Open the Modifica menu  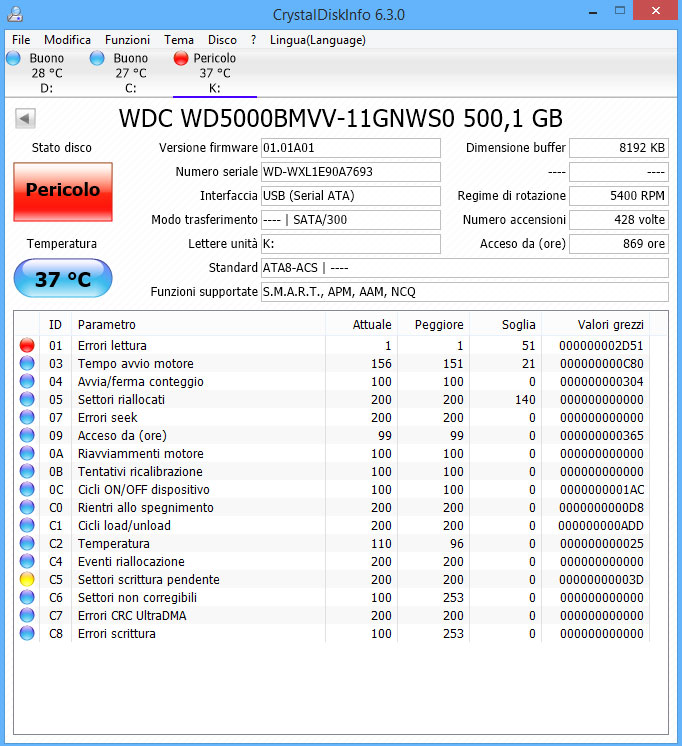[67, 40]
